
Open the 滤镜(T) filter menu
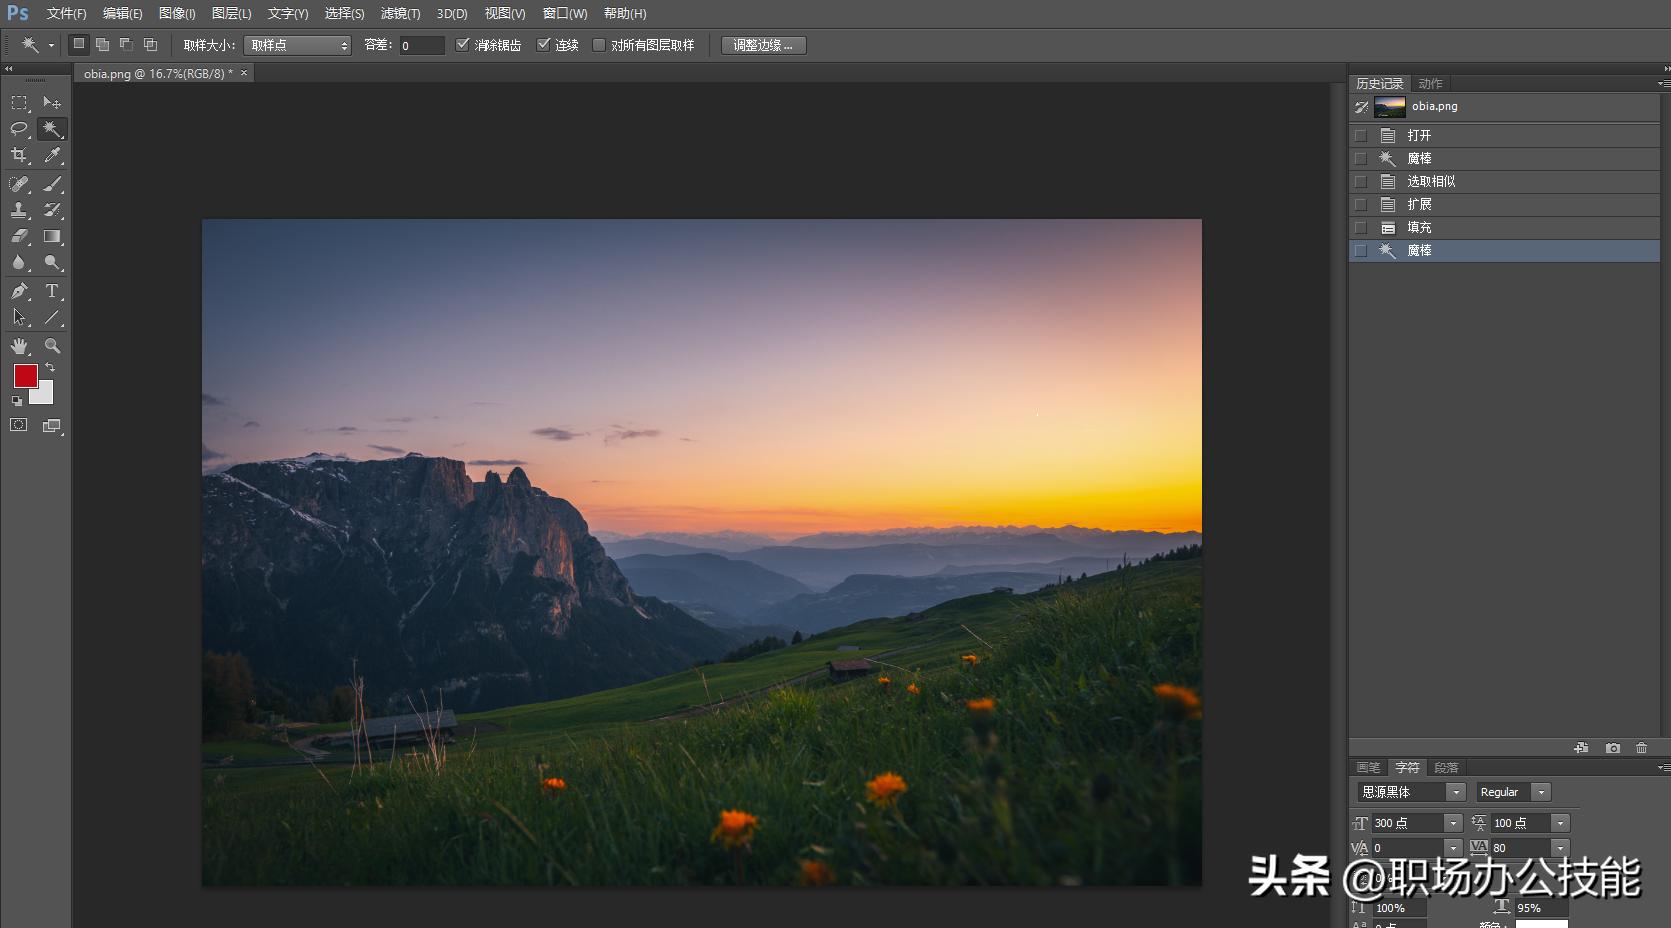point(400,14)
